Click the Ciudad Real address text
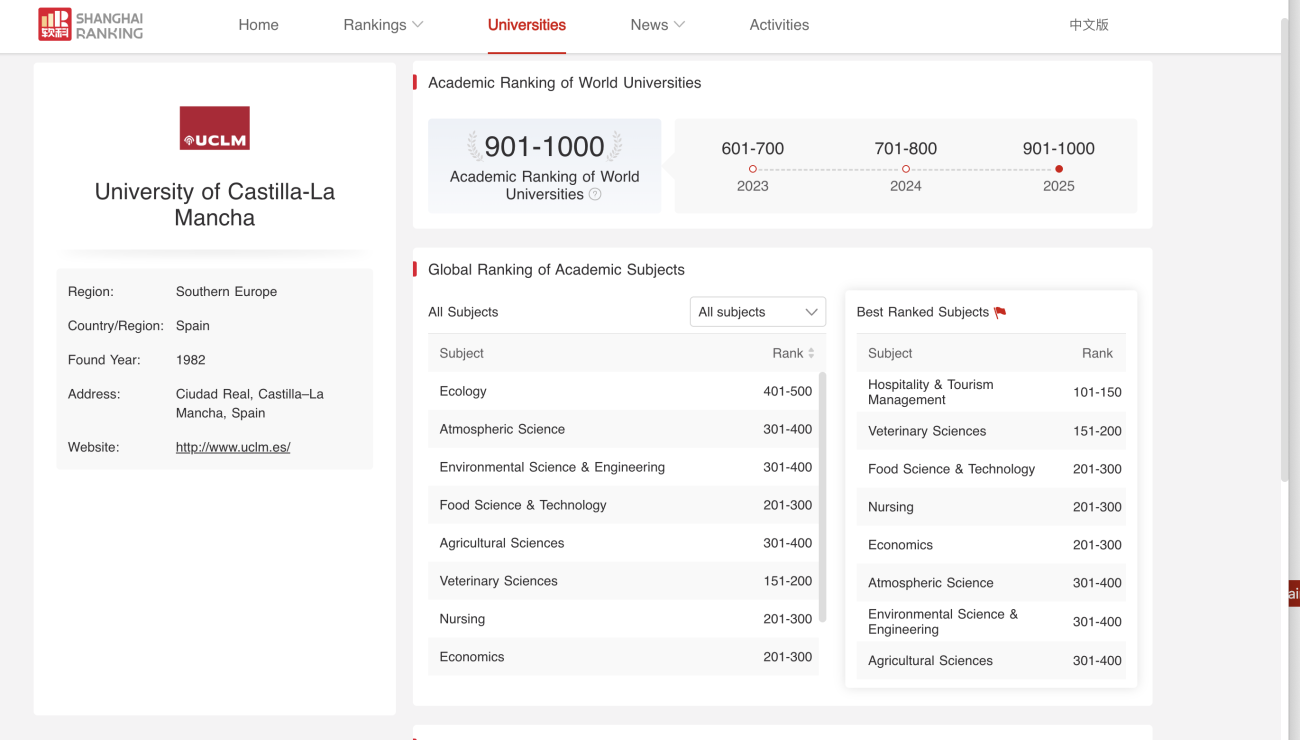Image resolution: width=1300 pixels, height=740 pixels. pos(250,403)
